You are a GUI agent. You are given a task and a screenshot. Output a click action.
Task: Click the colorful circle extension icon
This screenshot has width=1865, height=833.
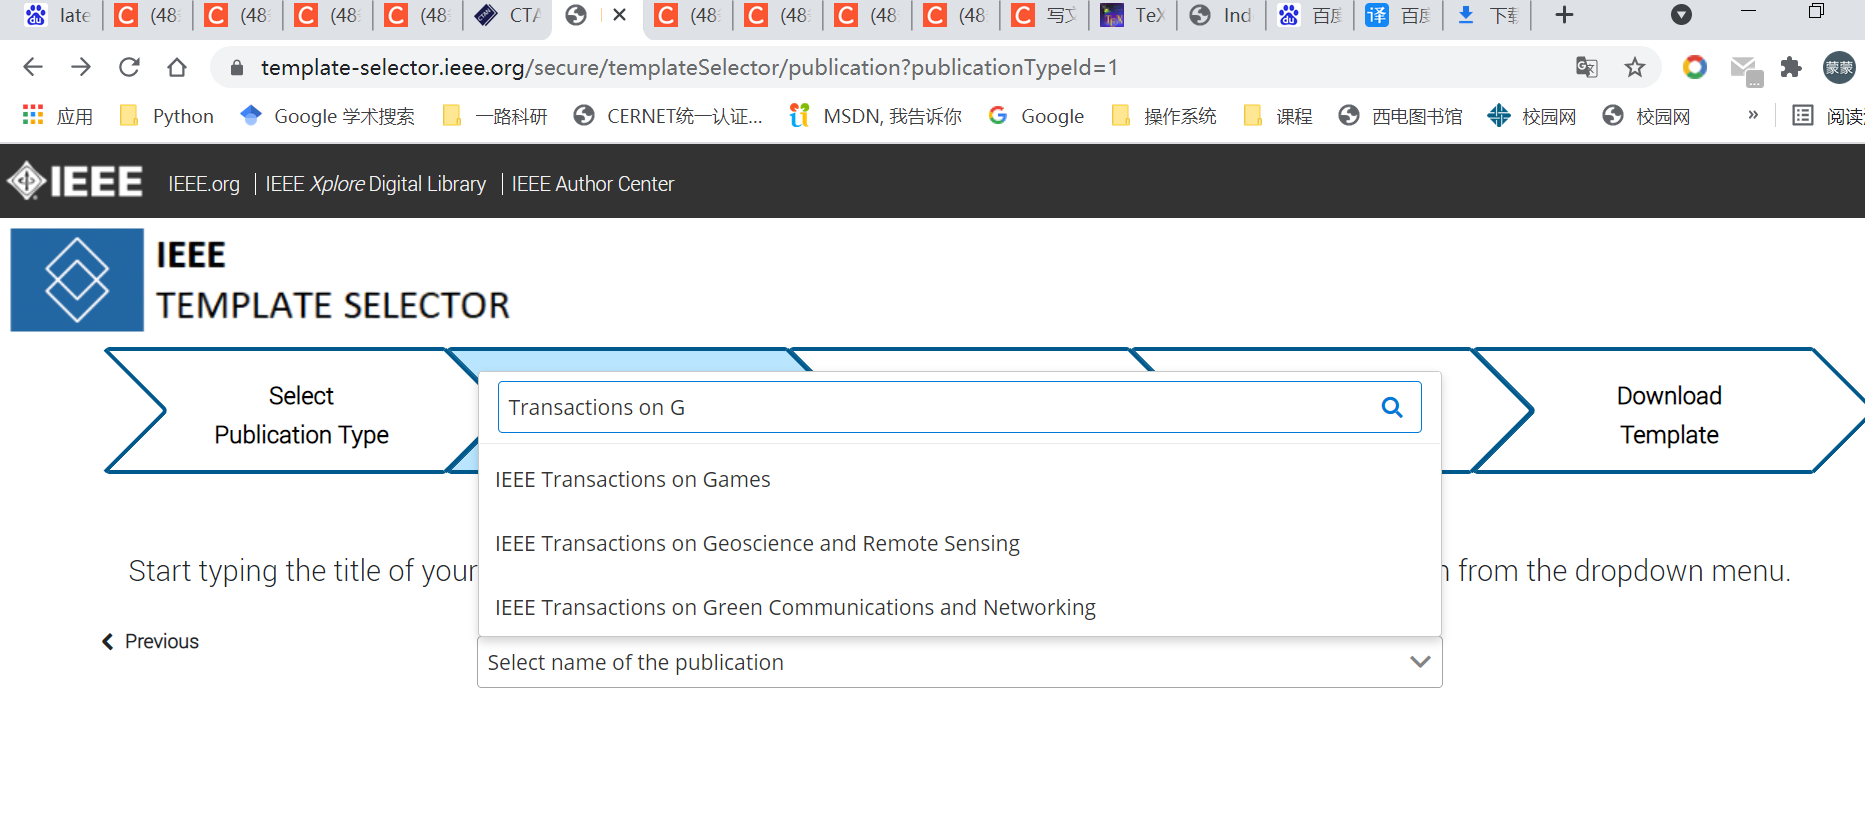click(1695, 67)
